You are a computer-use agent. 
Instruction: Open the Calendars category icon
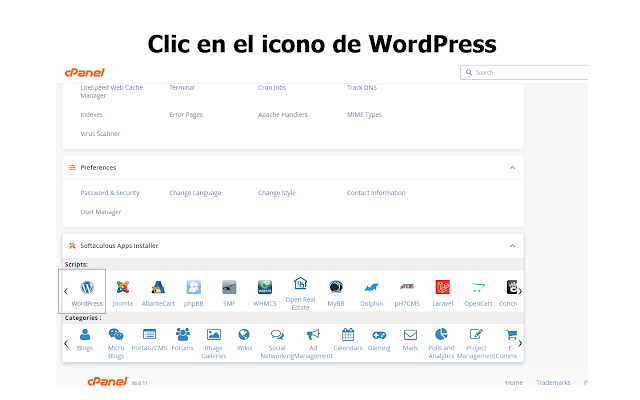(348, 335)
